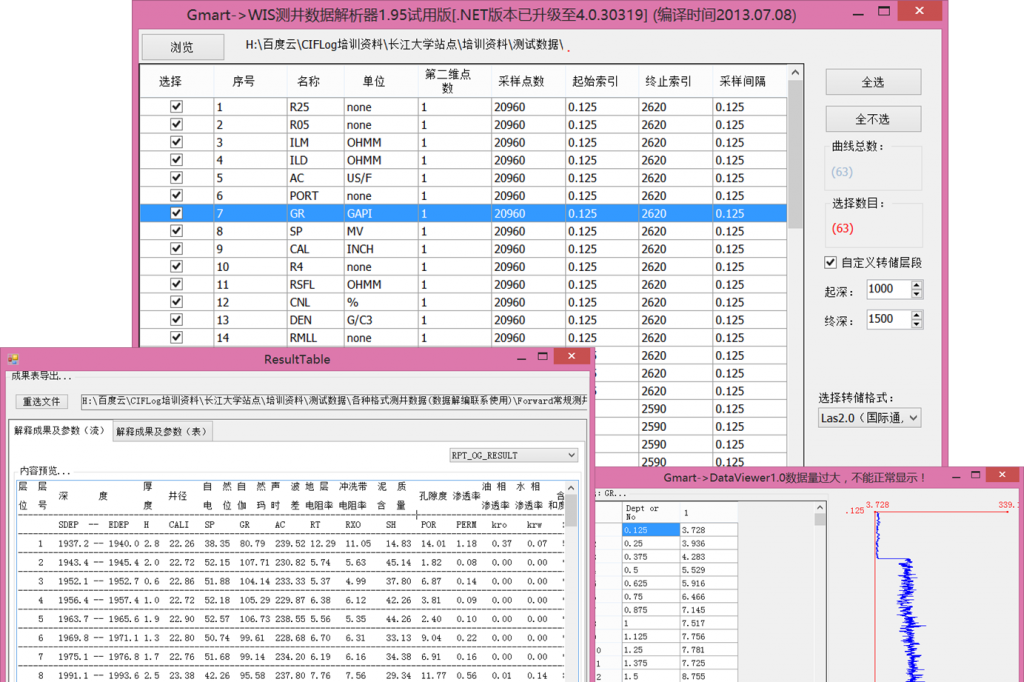This screenshot has width=1024, height=682.
Task: Select DataViewer value cell 3.936
Action: click(x=709, y=544)
